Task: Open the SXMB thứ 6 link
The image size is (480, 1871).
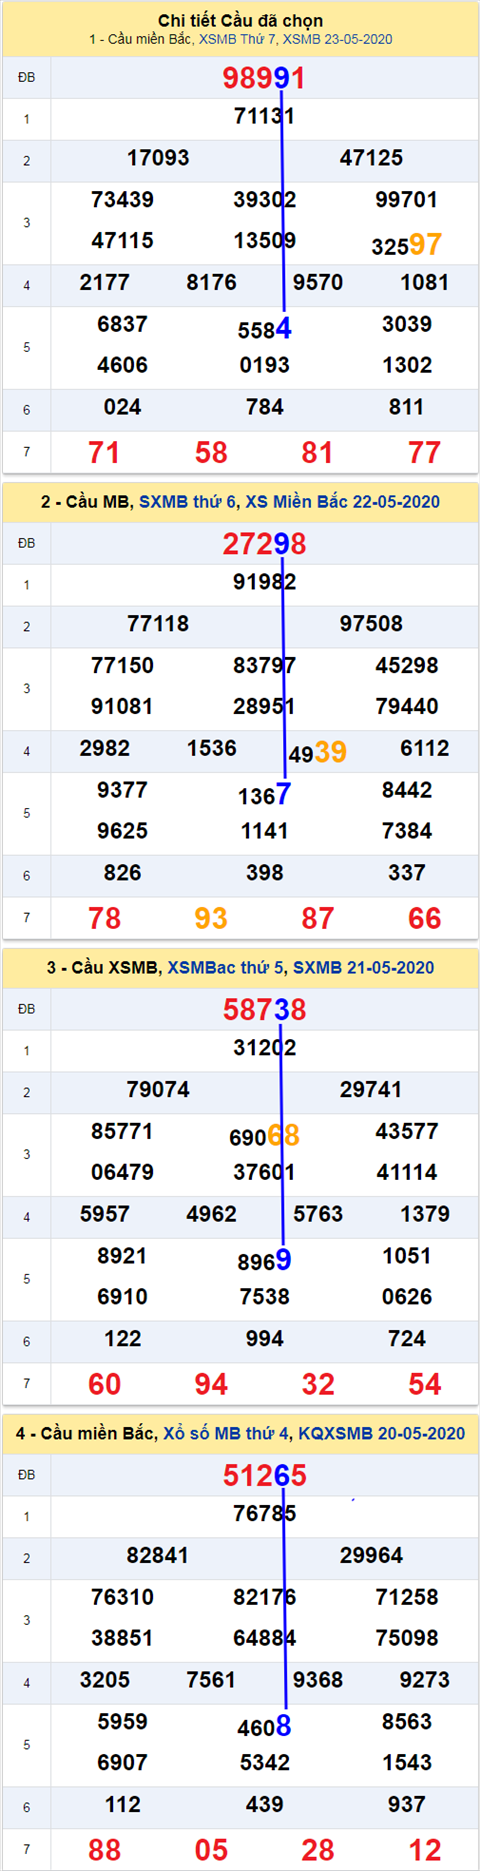Action: pos(187,501)
